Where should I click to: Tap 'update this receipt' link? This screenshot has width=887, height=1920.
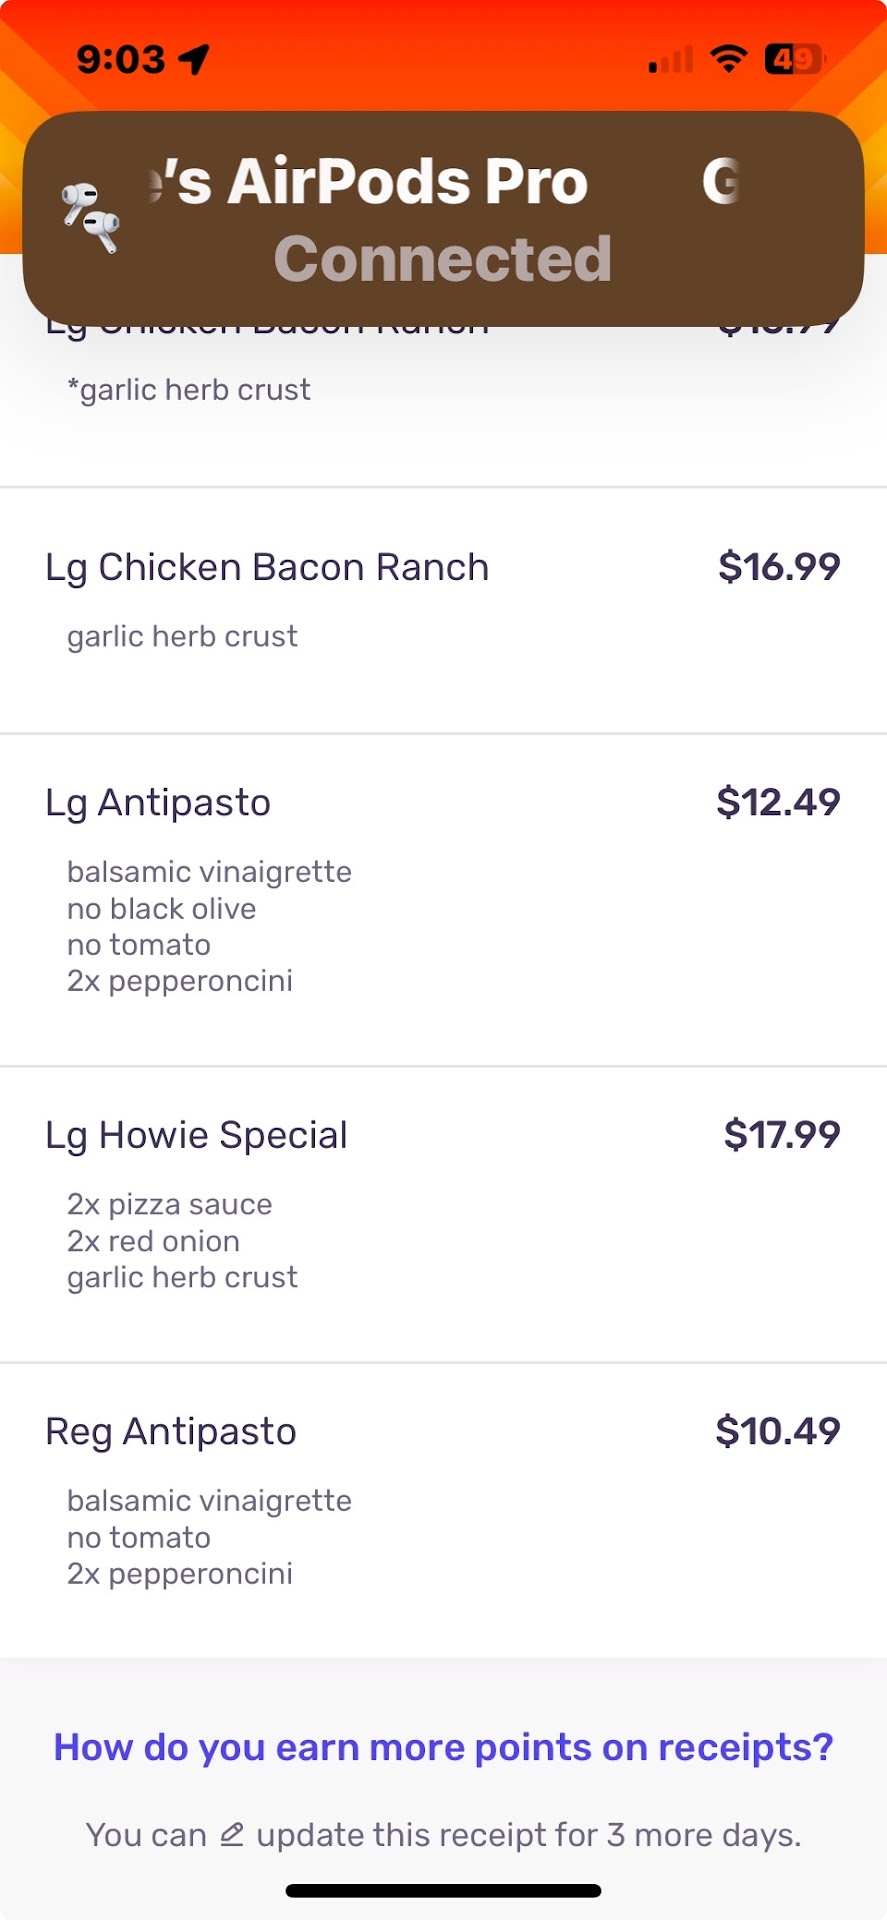427,1835
